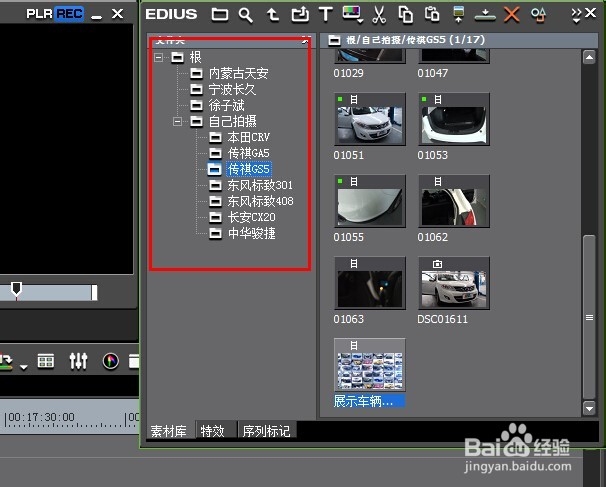Open the color bars new clip icon
Viewport: 606px width, 487px height.
point(352,14)
